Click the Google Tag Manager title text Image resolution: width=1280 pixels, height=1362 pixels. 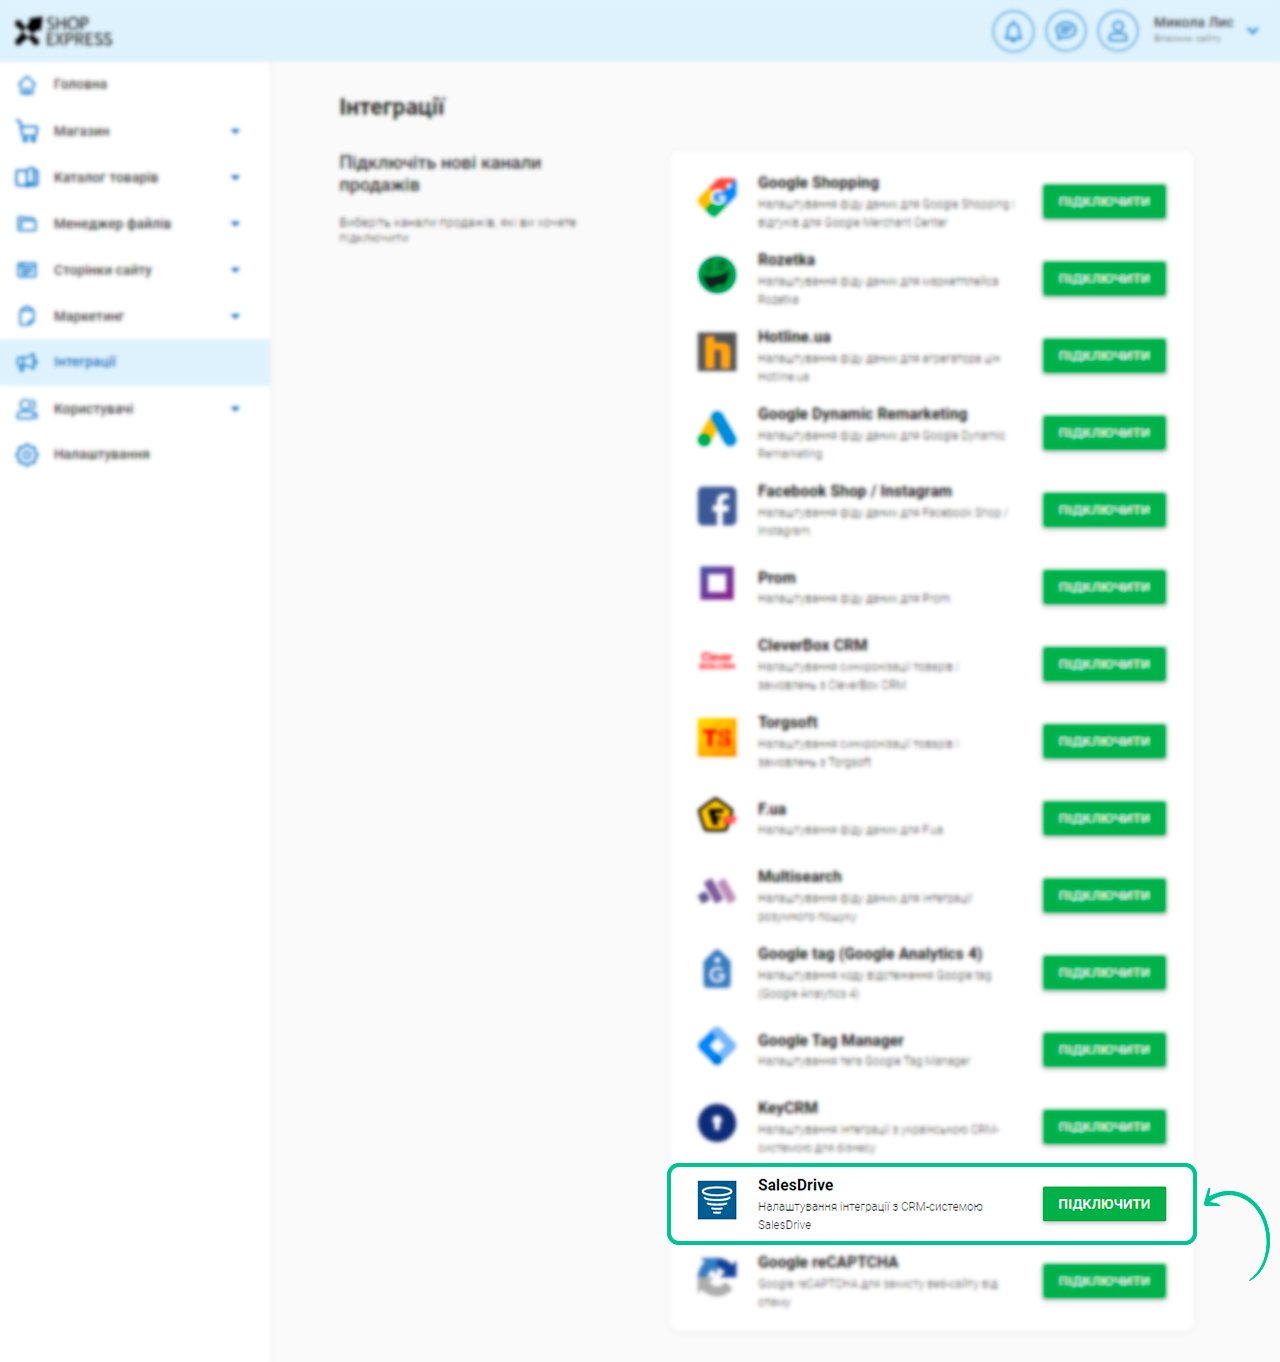(x=831, y=1041)
